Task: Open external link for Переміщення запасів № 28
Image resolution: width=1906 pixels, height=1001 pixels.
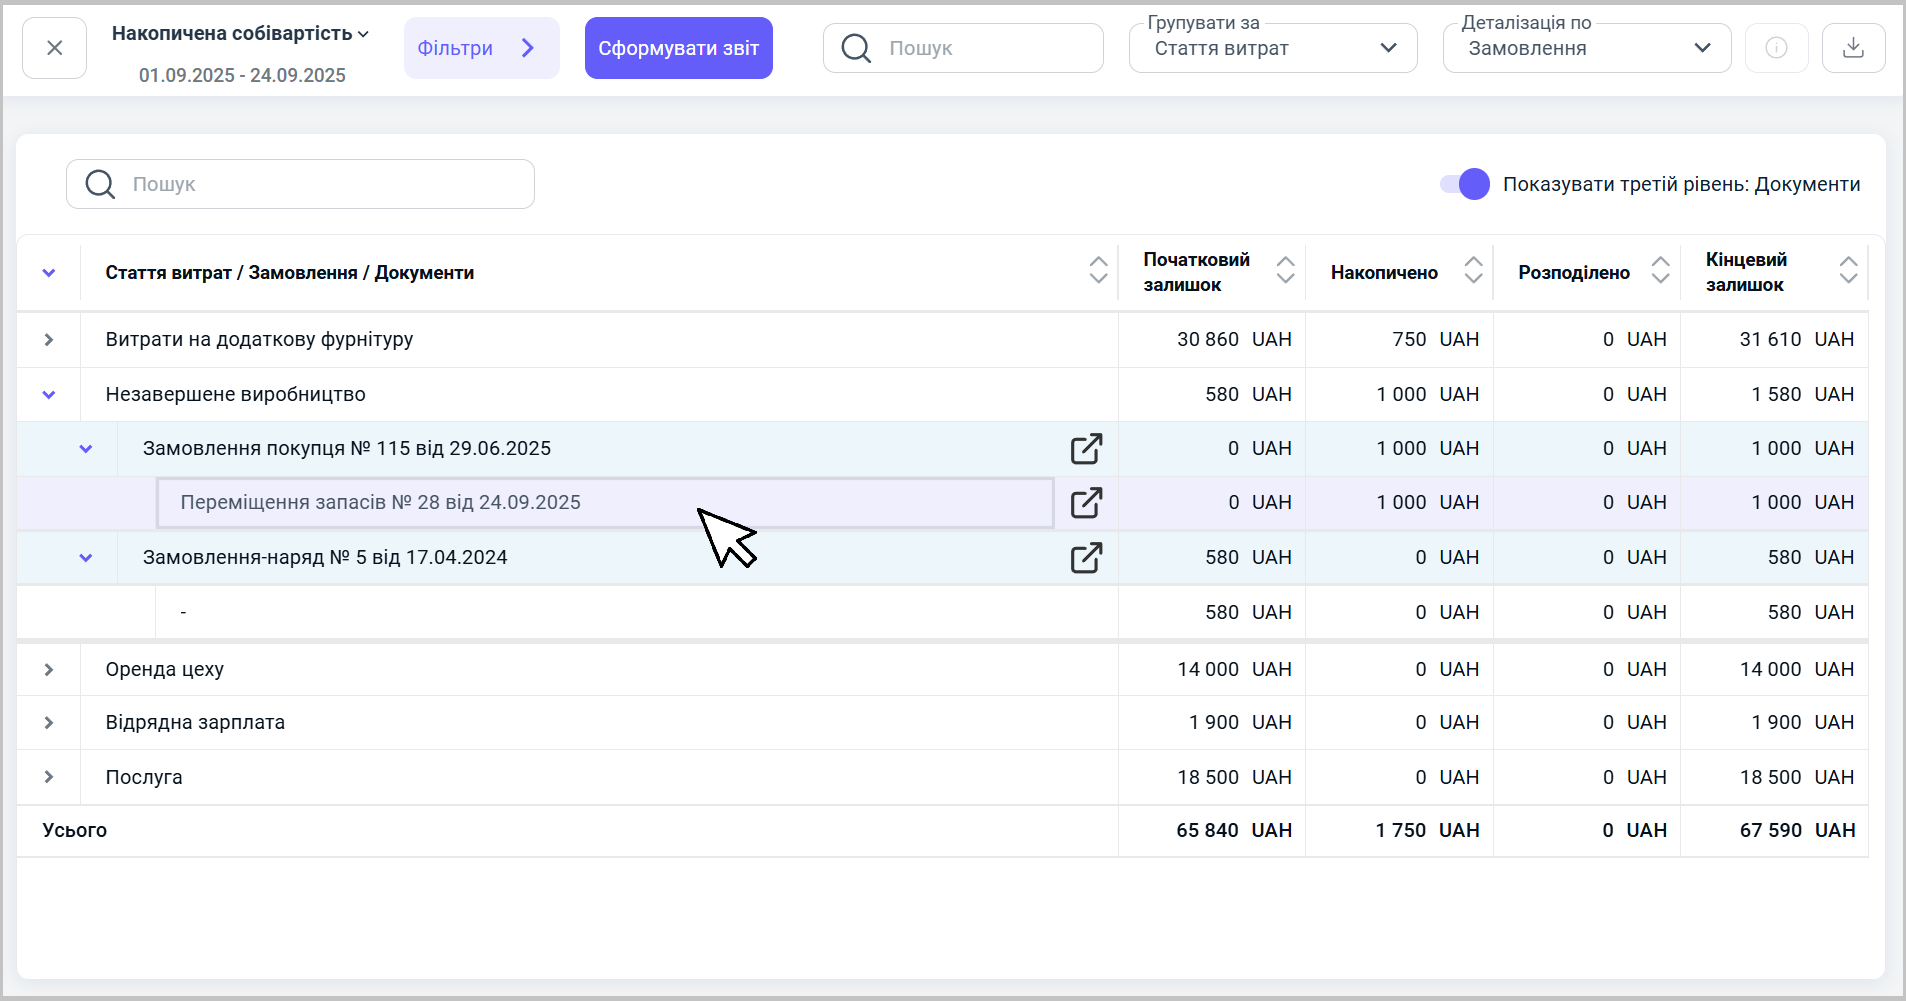Action: coord(1086,503)
